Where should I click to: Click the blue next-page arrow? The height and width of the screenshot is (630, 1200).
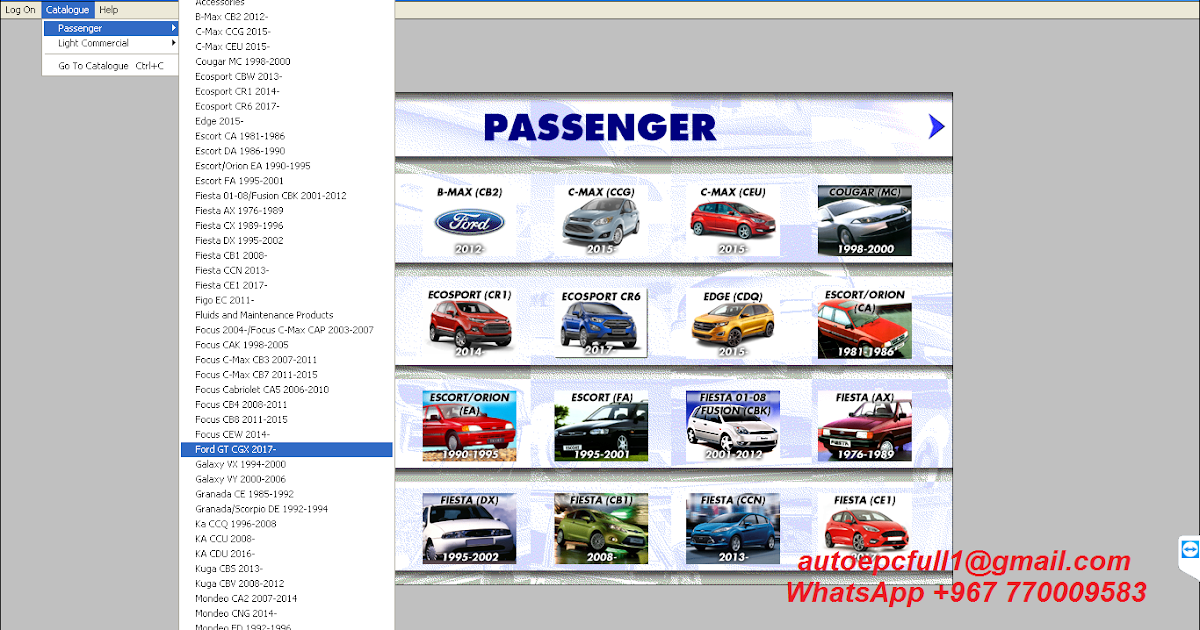[x=936, y=126]
